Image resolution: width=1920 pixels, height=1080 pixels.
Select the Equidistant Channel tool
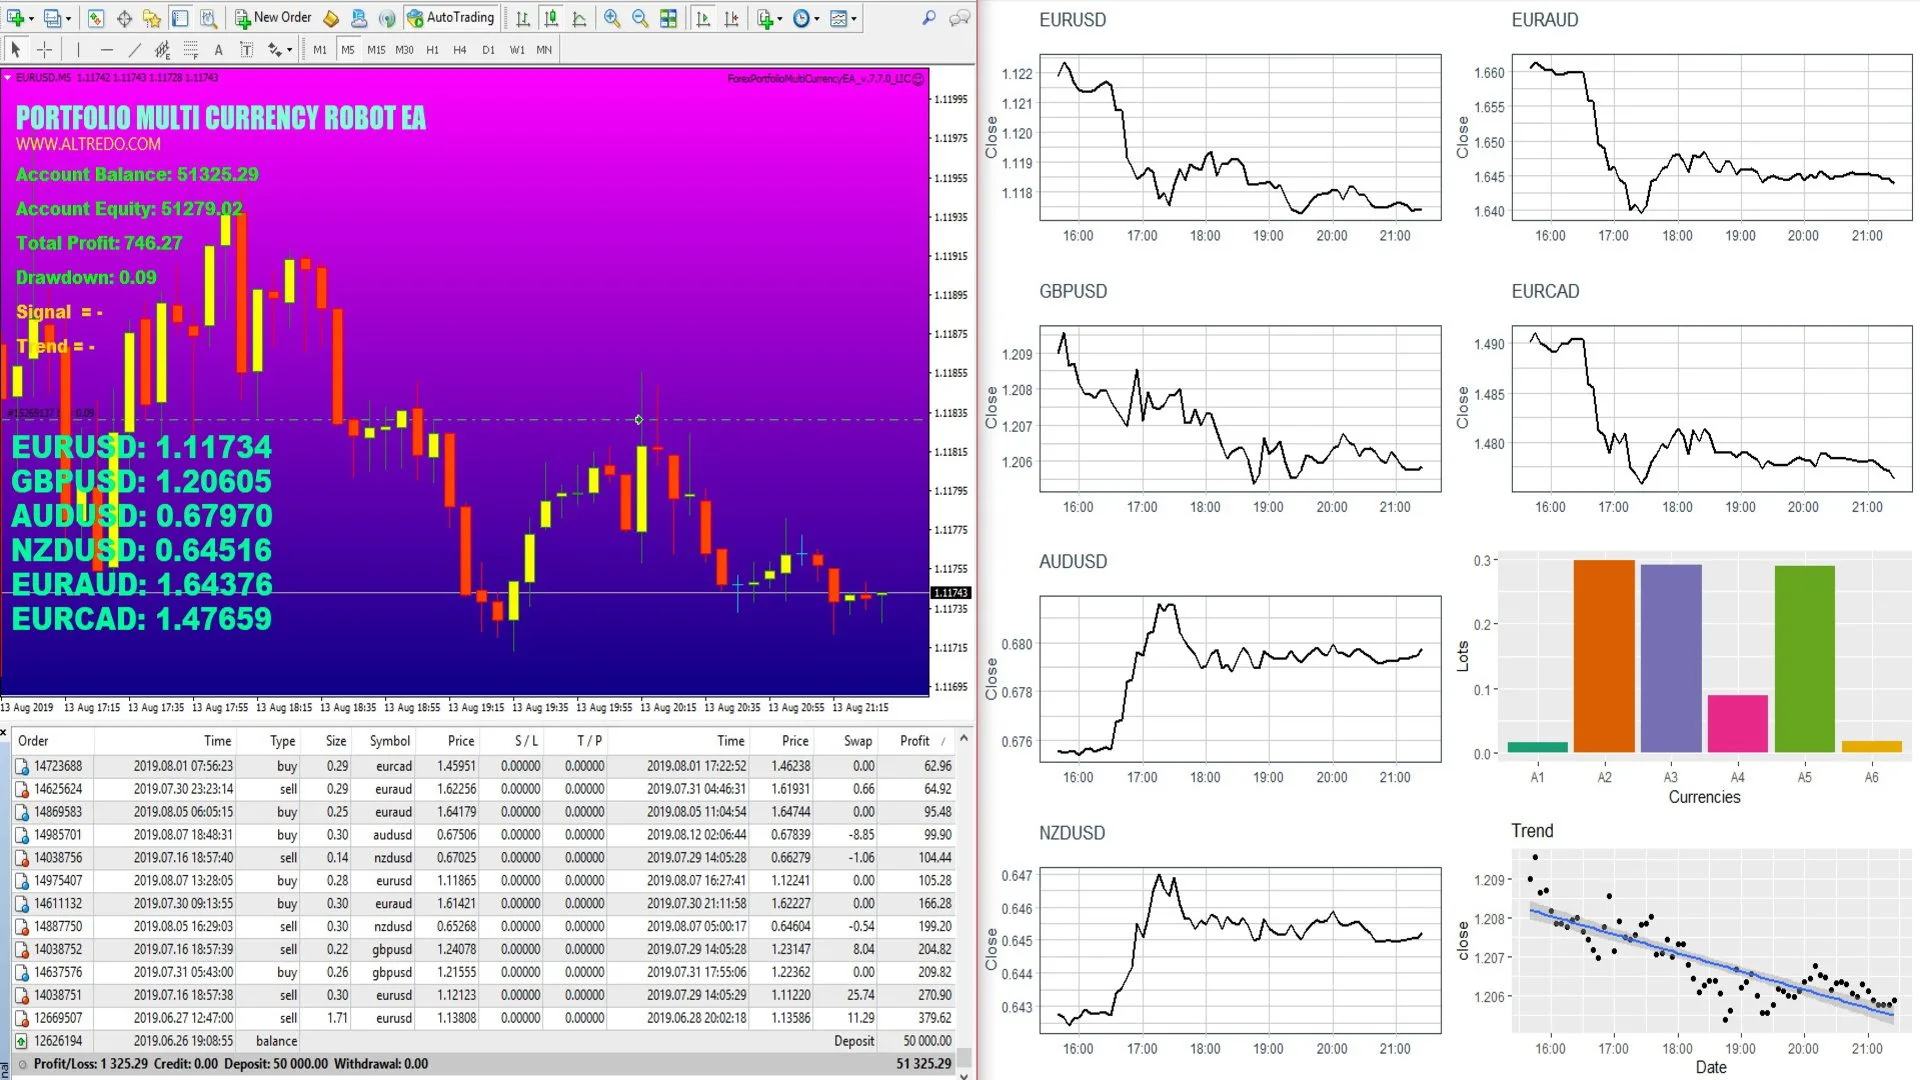(x=162, y=49)
